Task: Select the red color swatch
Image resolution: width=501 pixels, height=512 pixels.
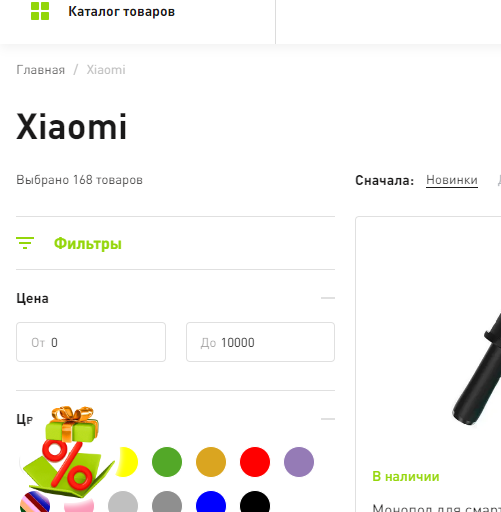Action: tap(255, 462)
